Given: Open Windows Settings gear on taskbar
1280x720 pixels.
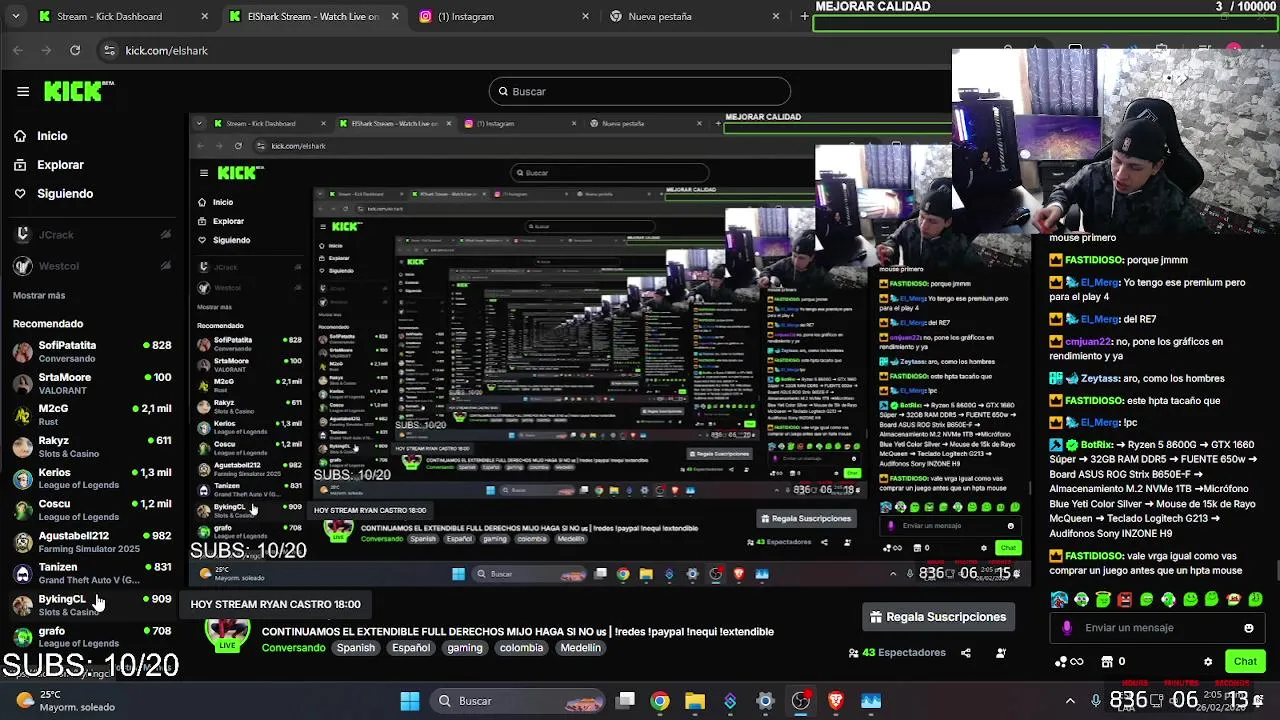Looking at the screenshot, I should (x=765, y=701).
